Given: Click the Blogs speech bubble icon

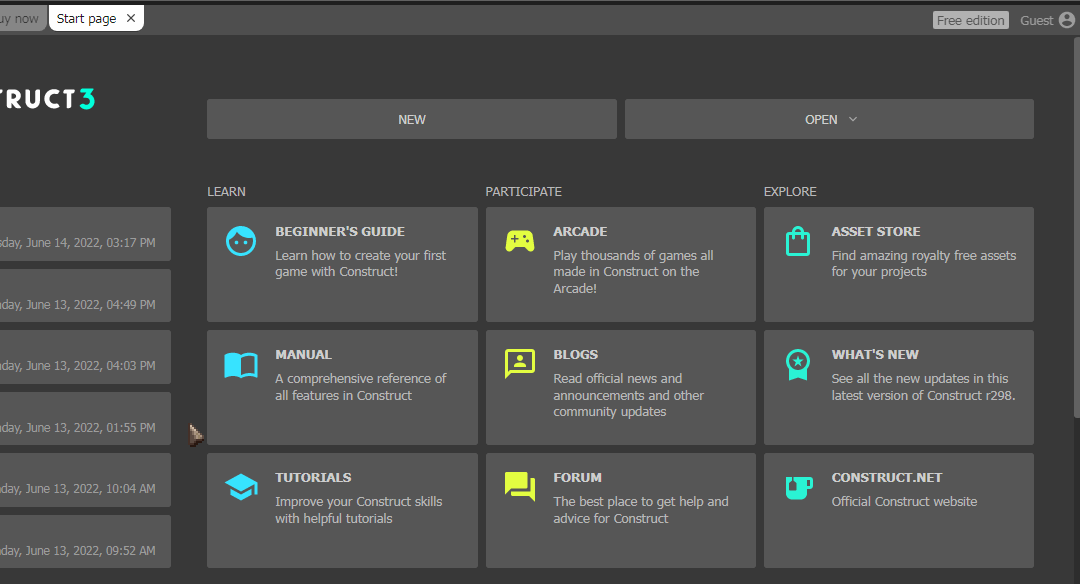Looking at the screenshot, I should pyautogui.click(x=519, y=364).
